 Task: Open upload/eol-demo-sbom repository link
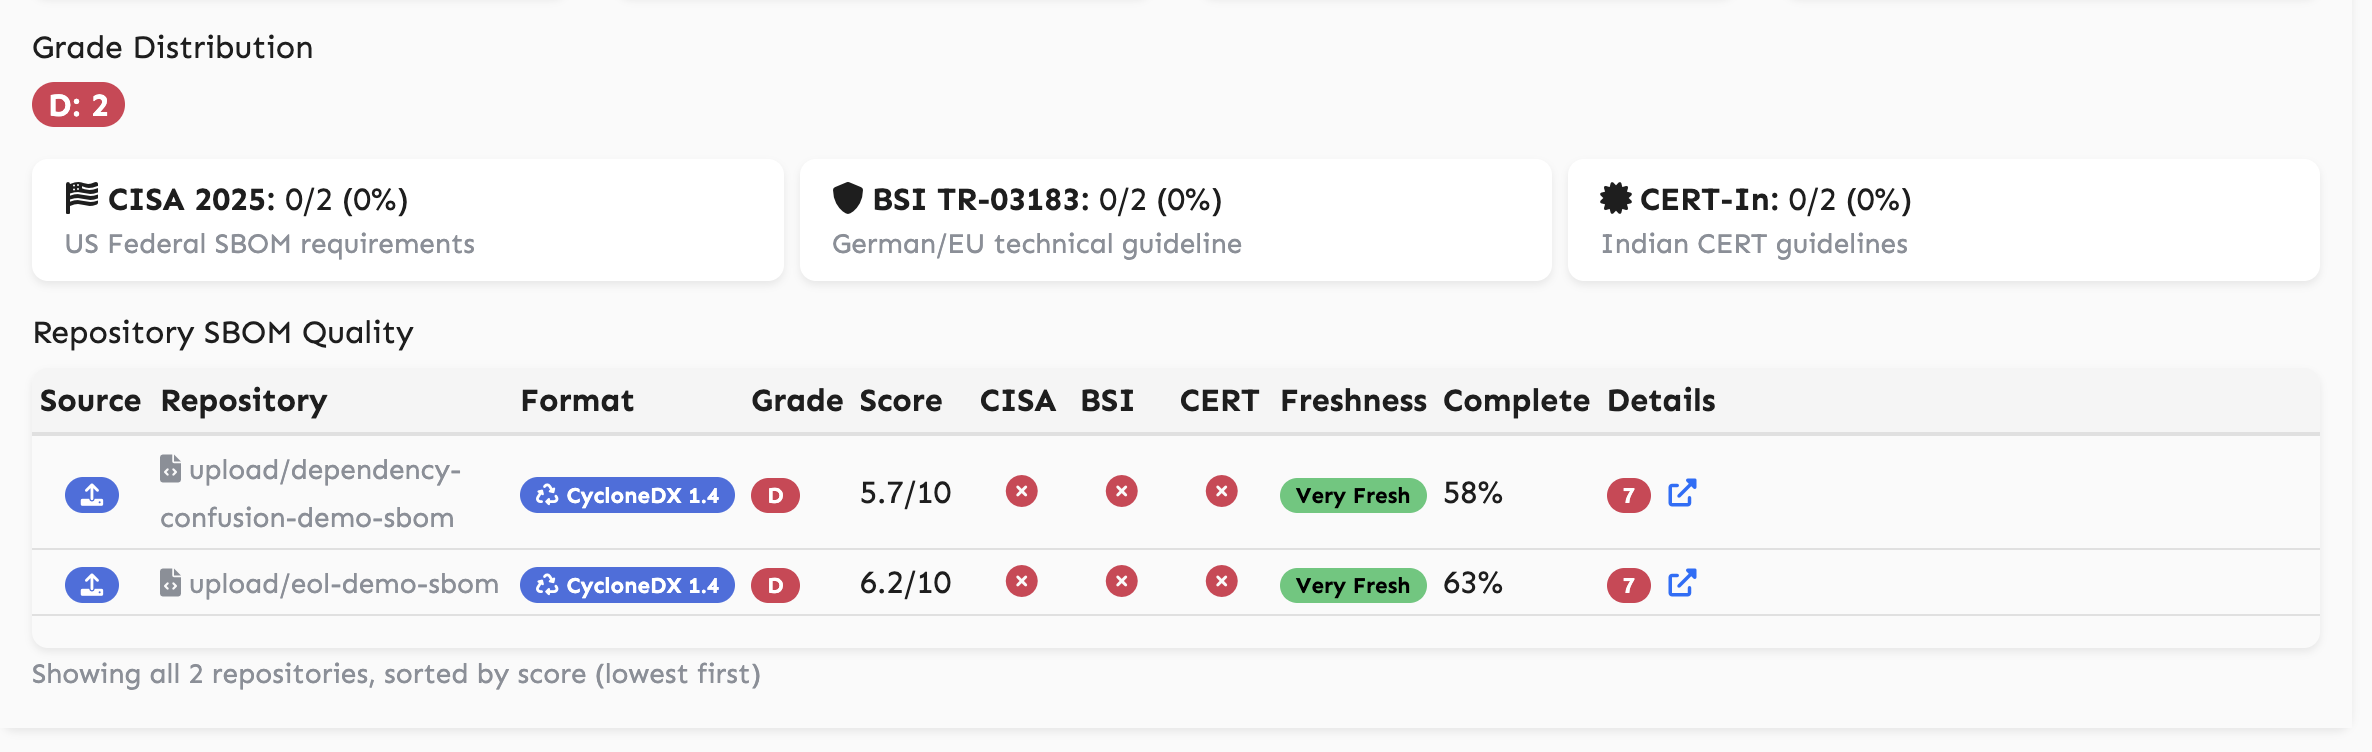343,584
